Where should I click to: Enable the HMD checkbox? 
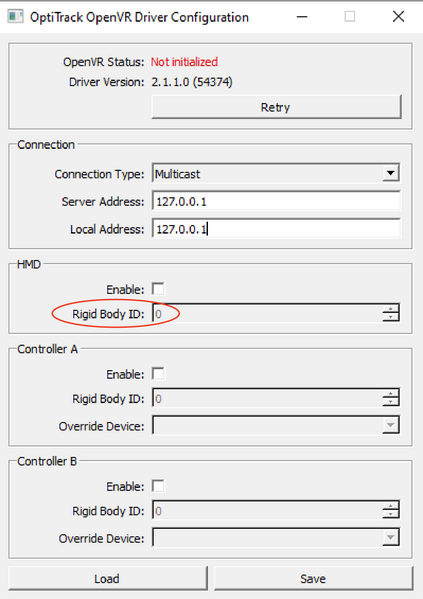(x=158, y=289)
